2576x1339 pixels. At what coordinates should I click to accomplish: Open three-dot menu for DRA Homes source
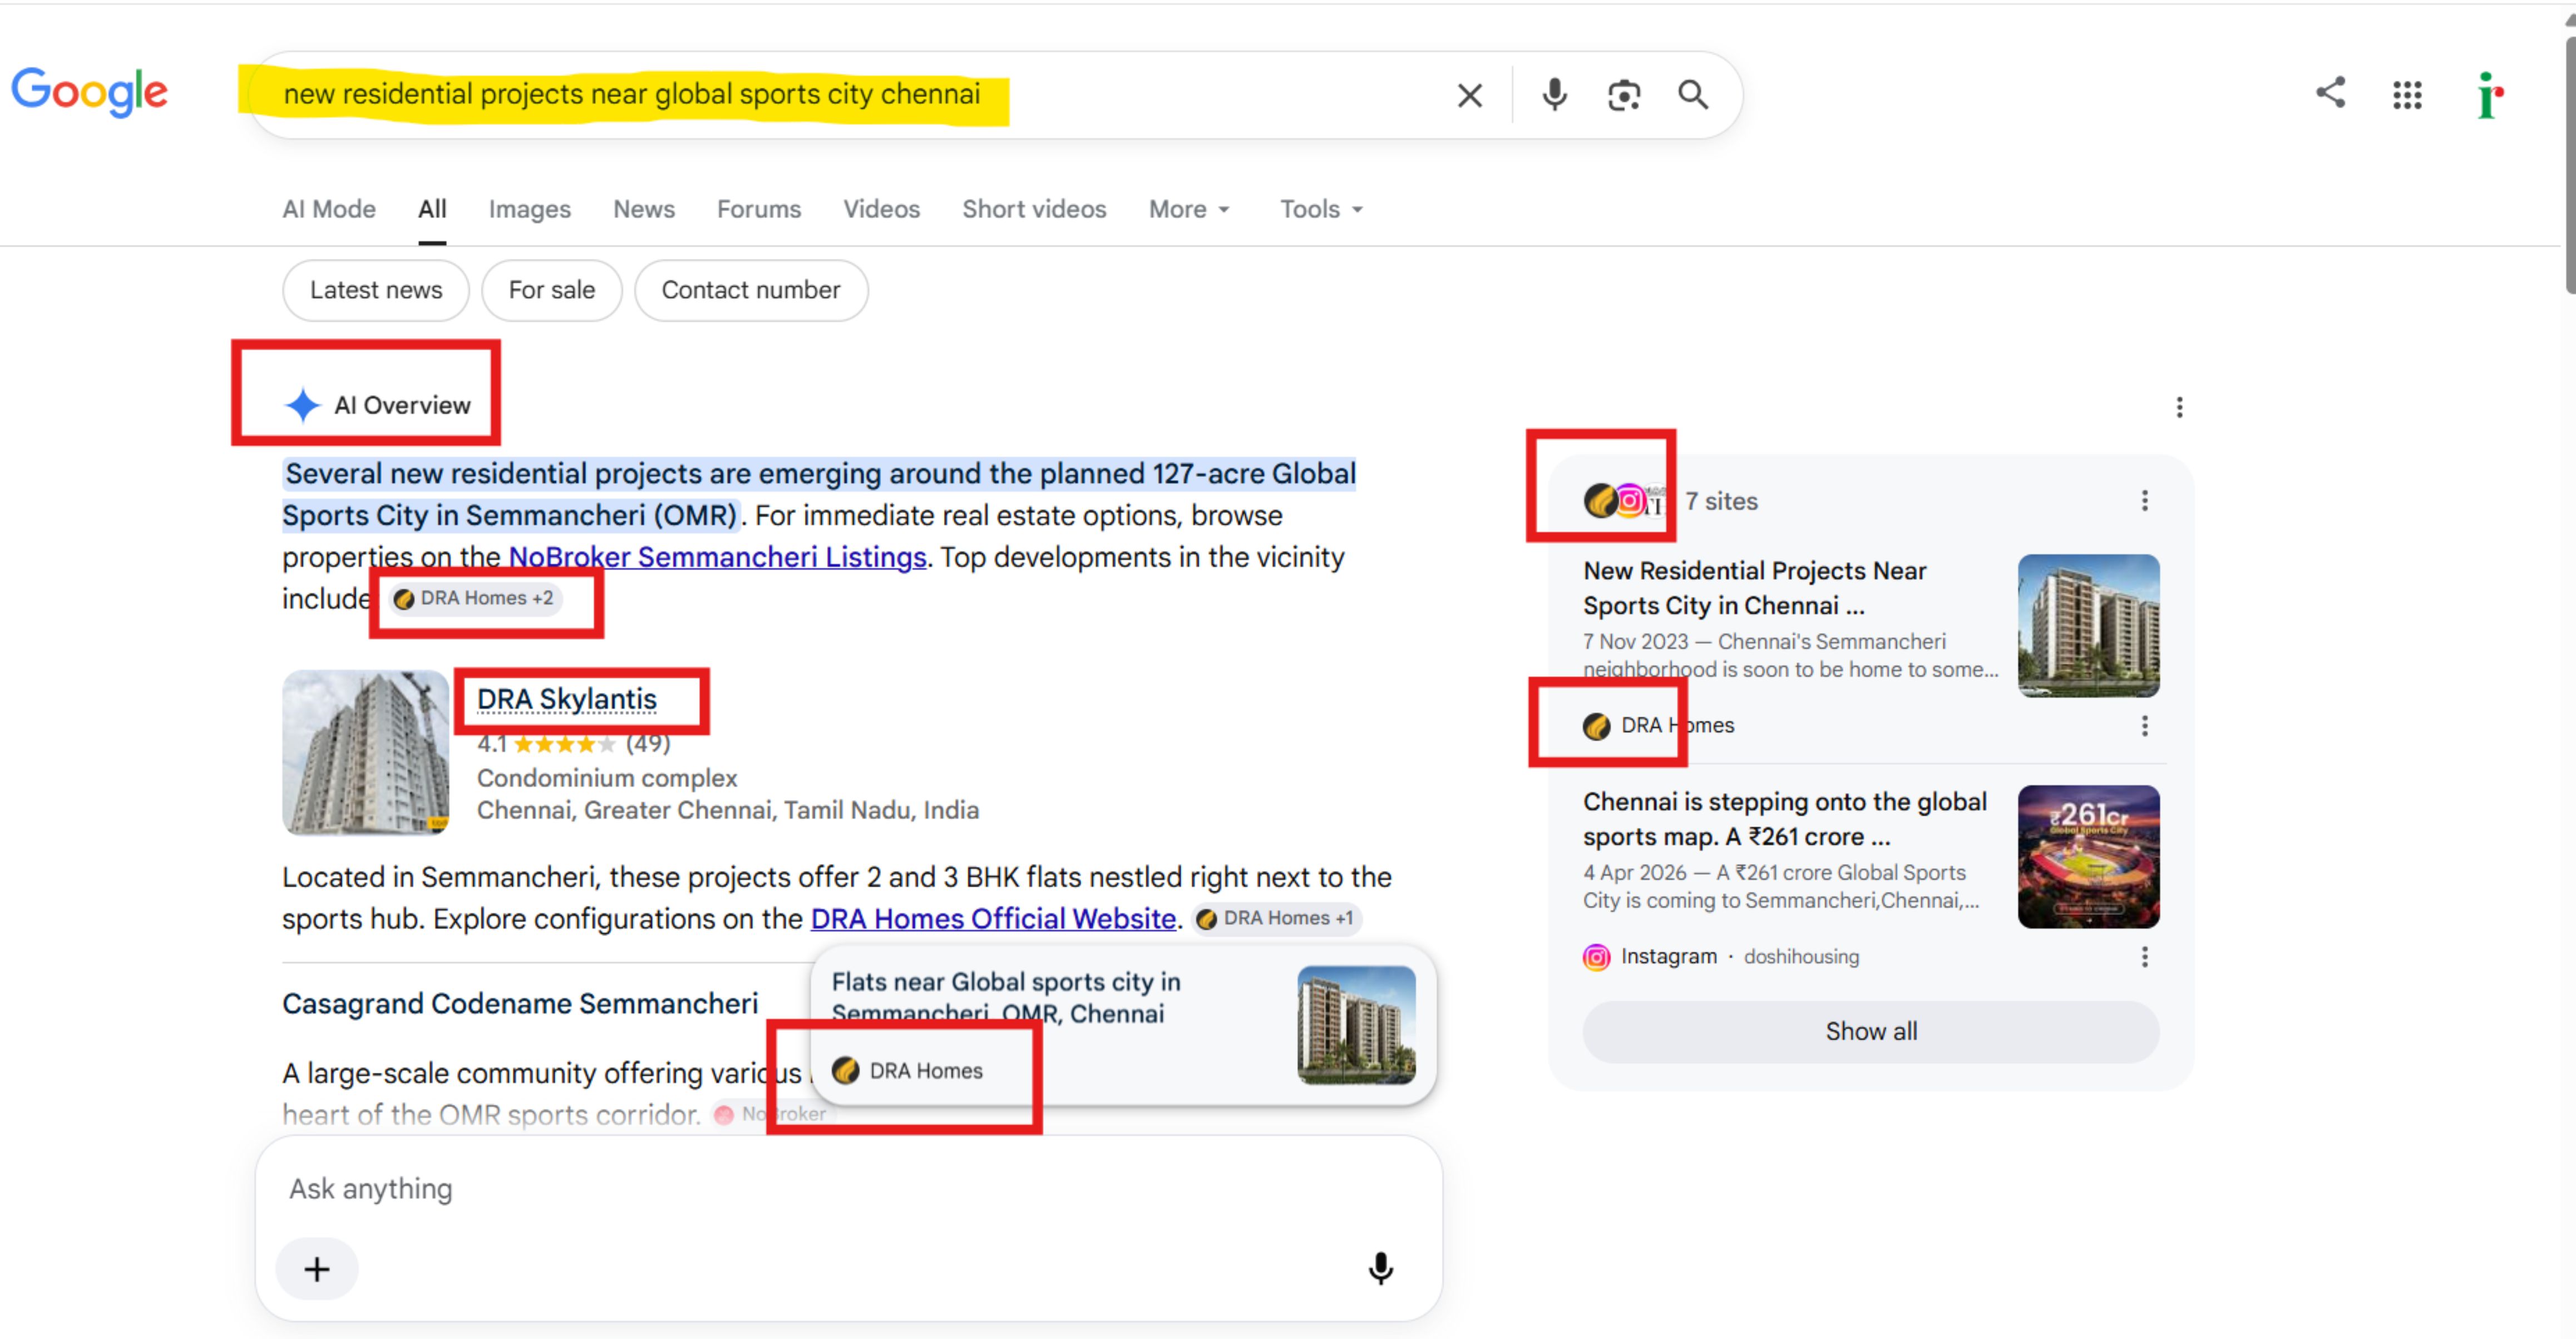click(x=2144, y=726)
